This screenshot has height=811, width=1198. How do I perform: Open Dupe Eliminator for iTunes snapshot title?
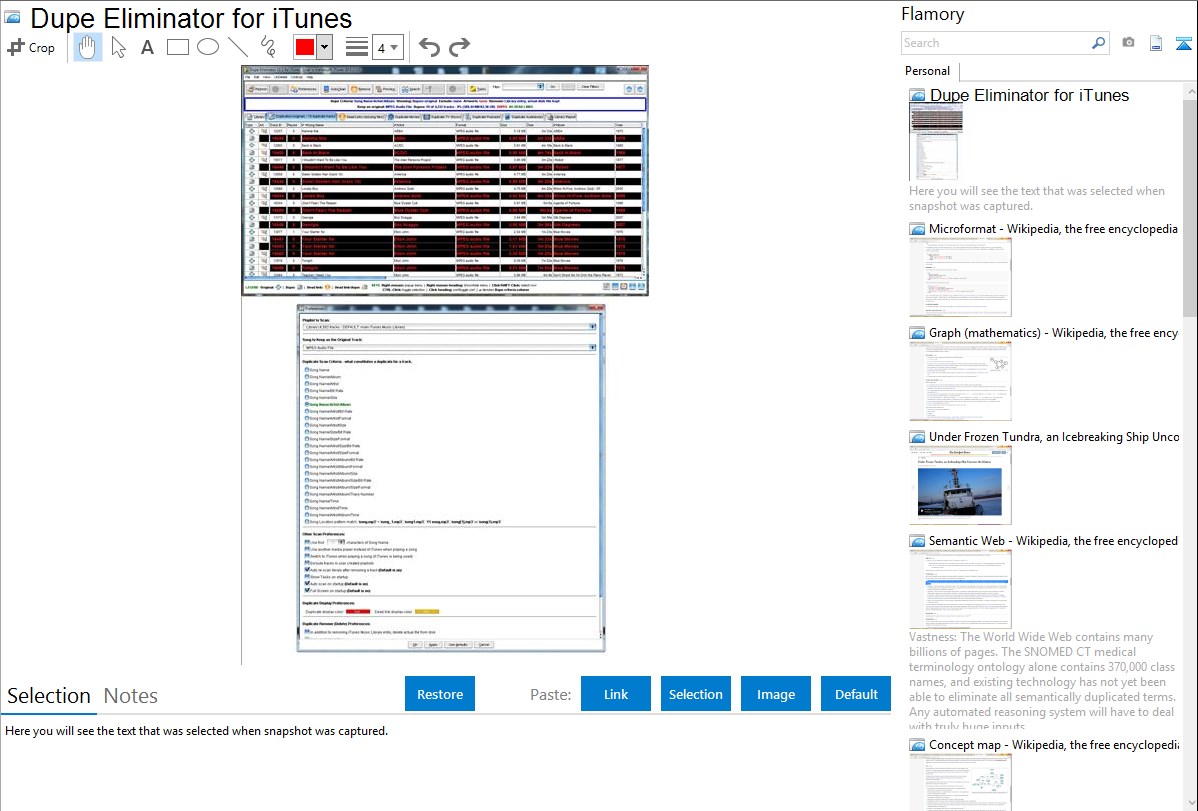click(x=1029, y=96)
